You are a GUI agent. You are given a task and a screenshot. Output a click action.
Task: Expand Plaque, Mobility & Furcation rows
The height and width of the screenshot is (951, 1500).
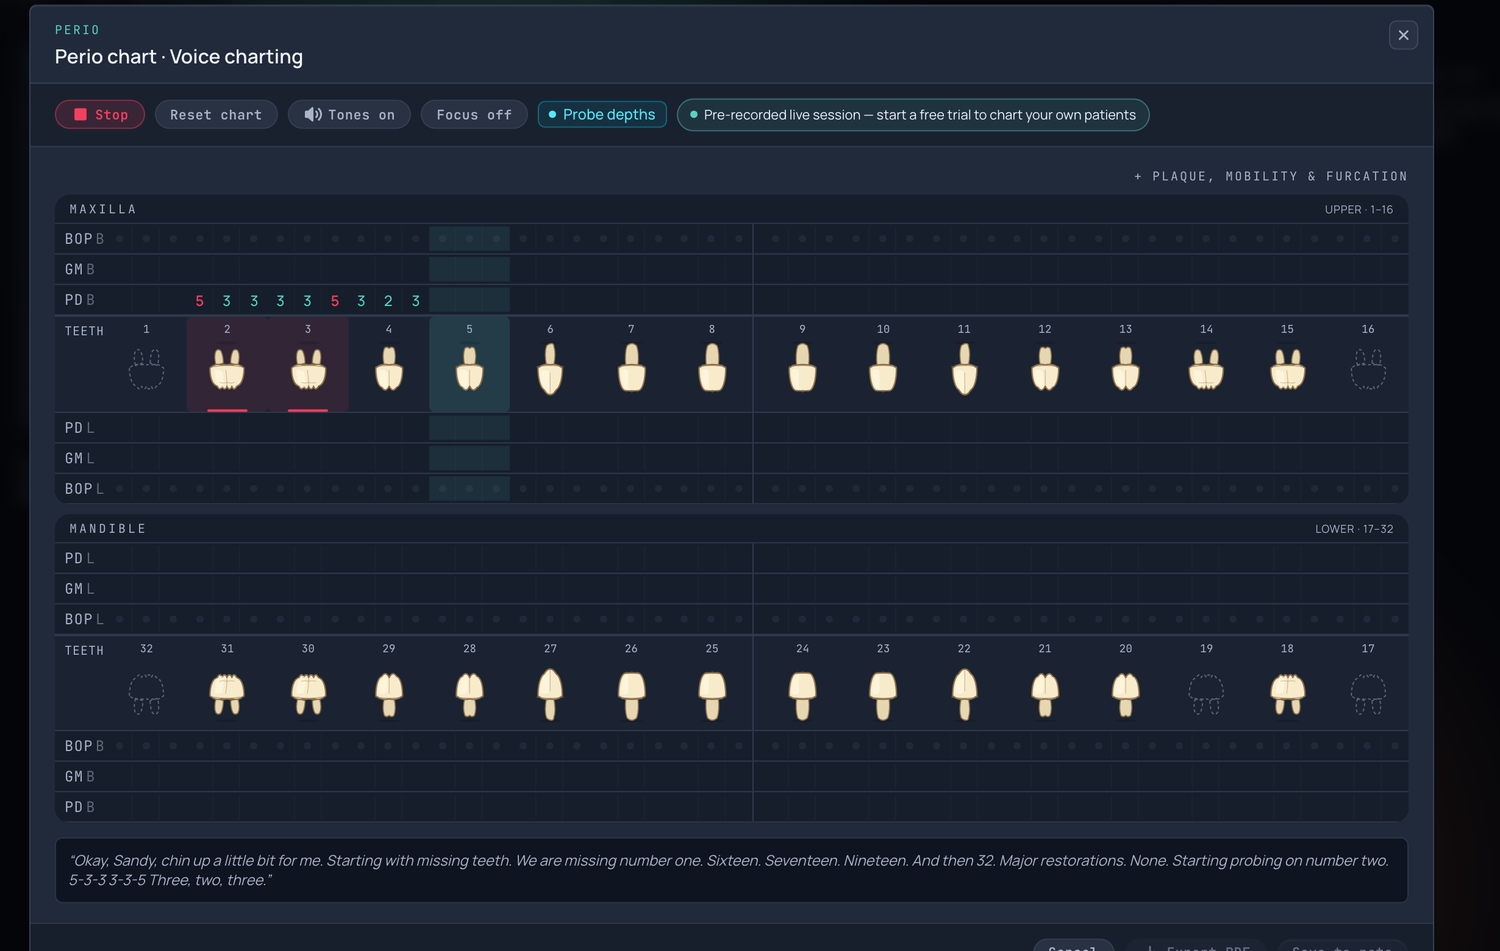coord(1270,176)
